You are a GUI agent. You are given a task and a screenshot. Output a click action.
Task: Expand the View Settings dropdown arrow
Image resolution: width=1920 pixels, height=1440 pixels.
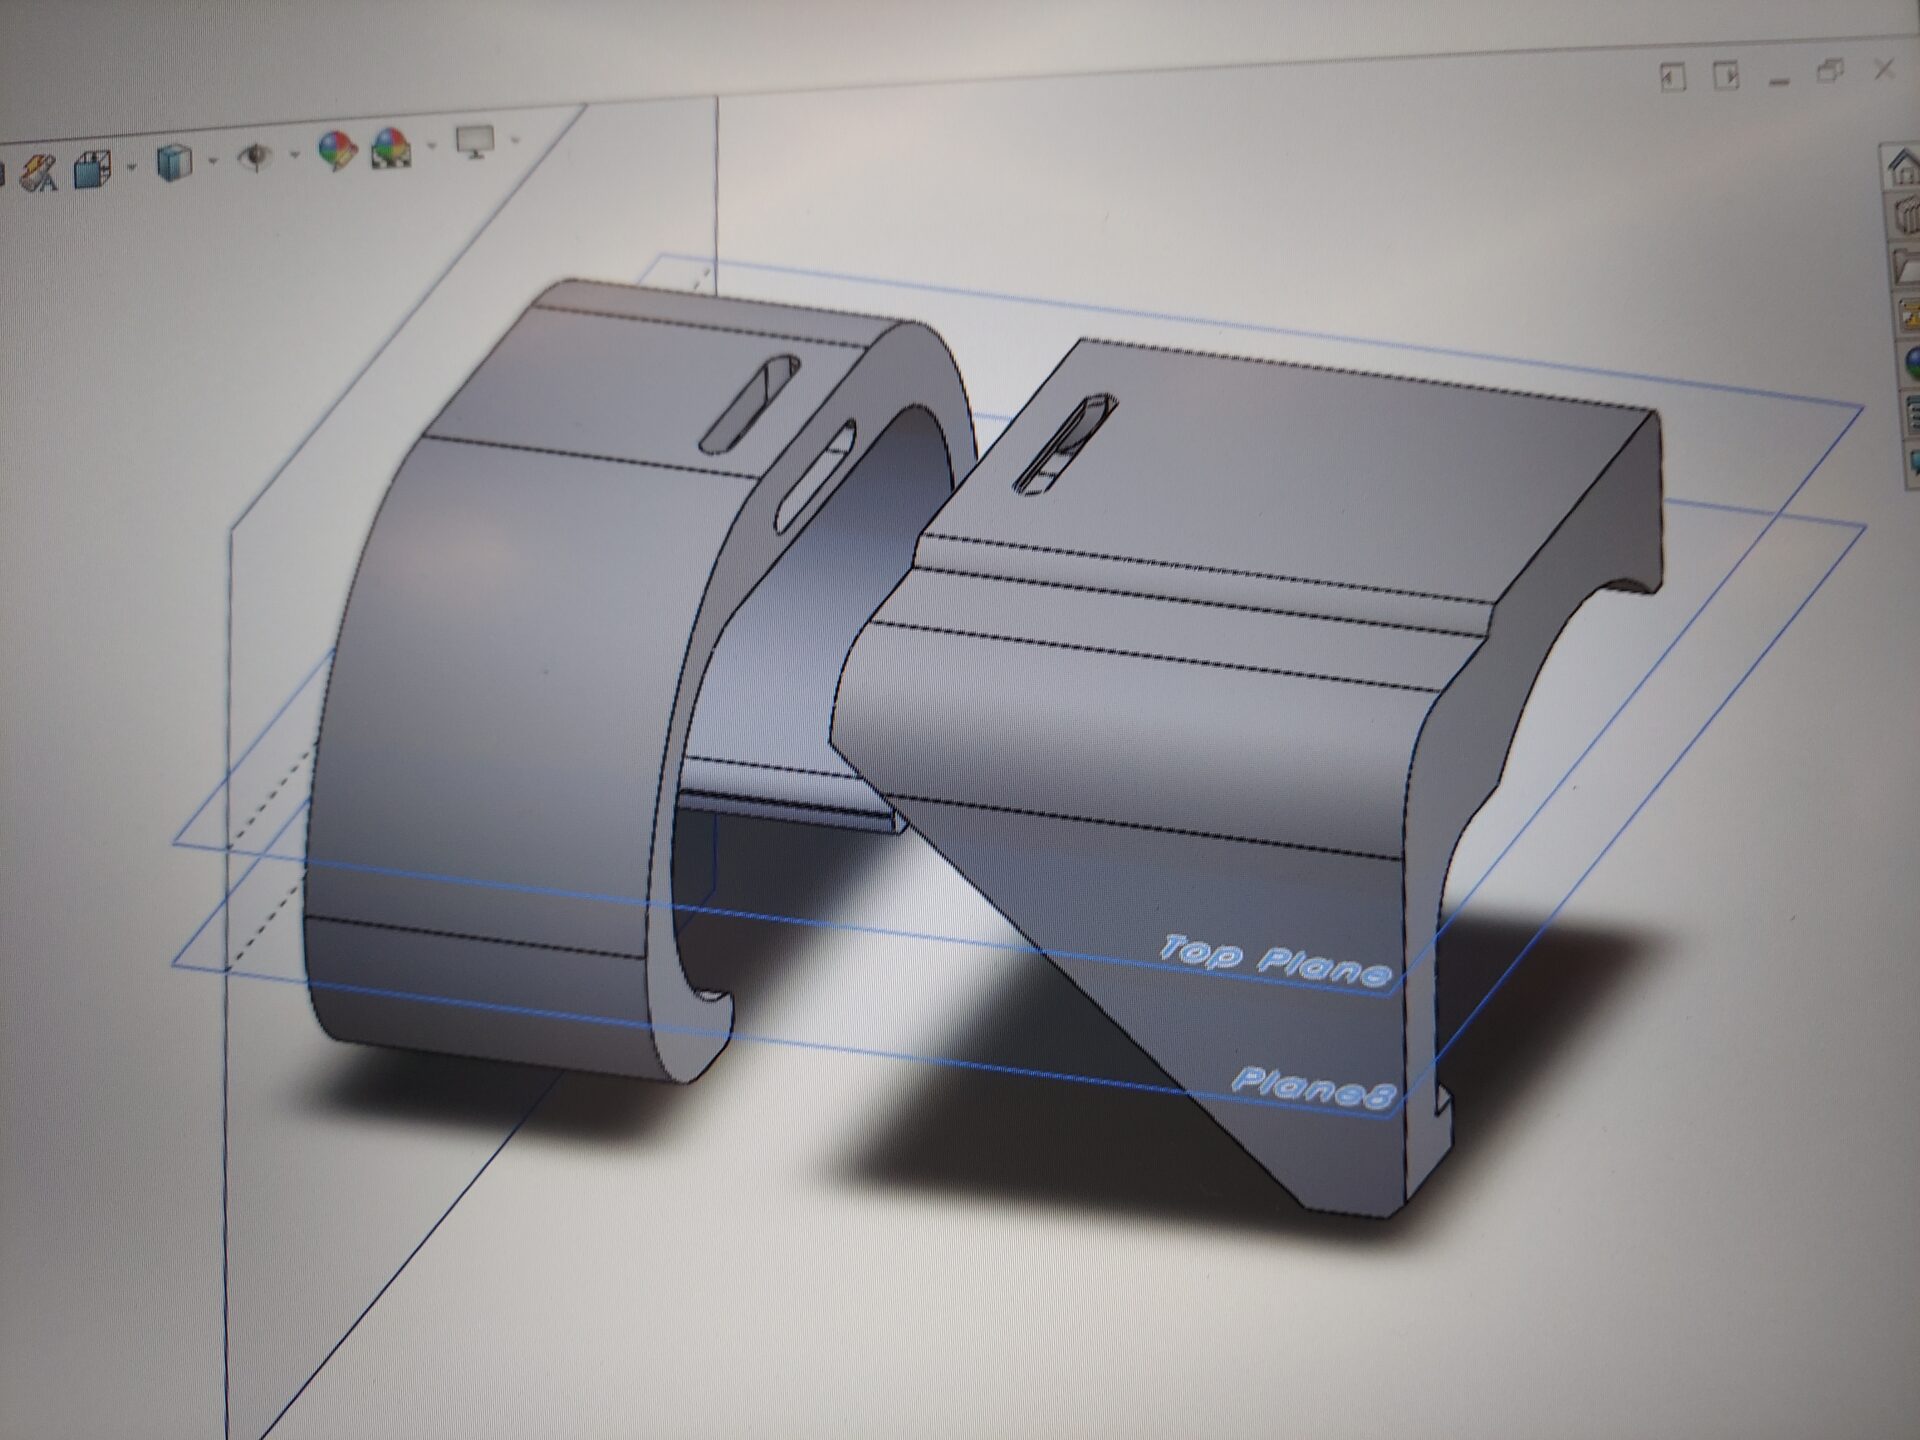point(514,141)
